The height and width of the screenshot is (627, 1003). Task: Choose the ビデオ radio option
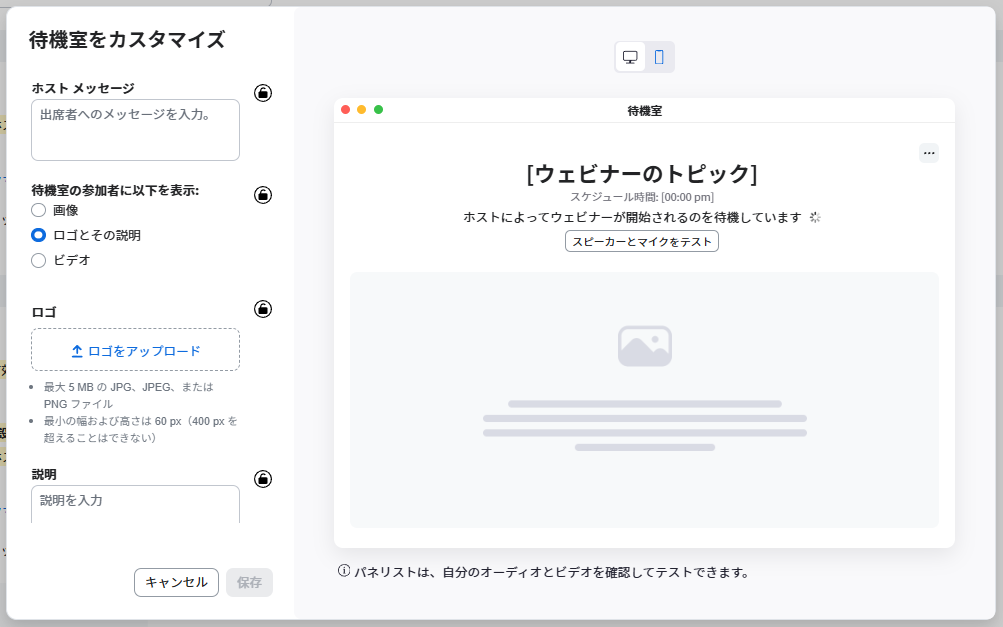(39, 260)
